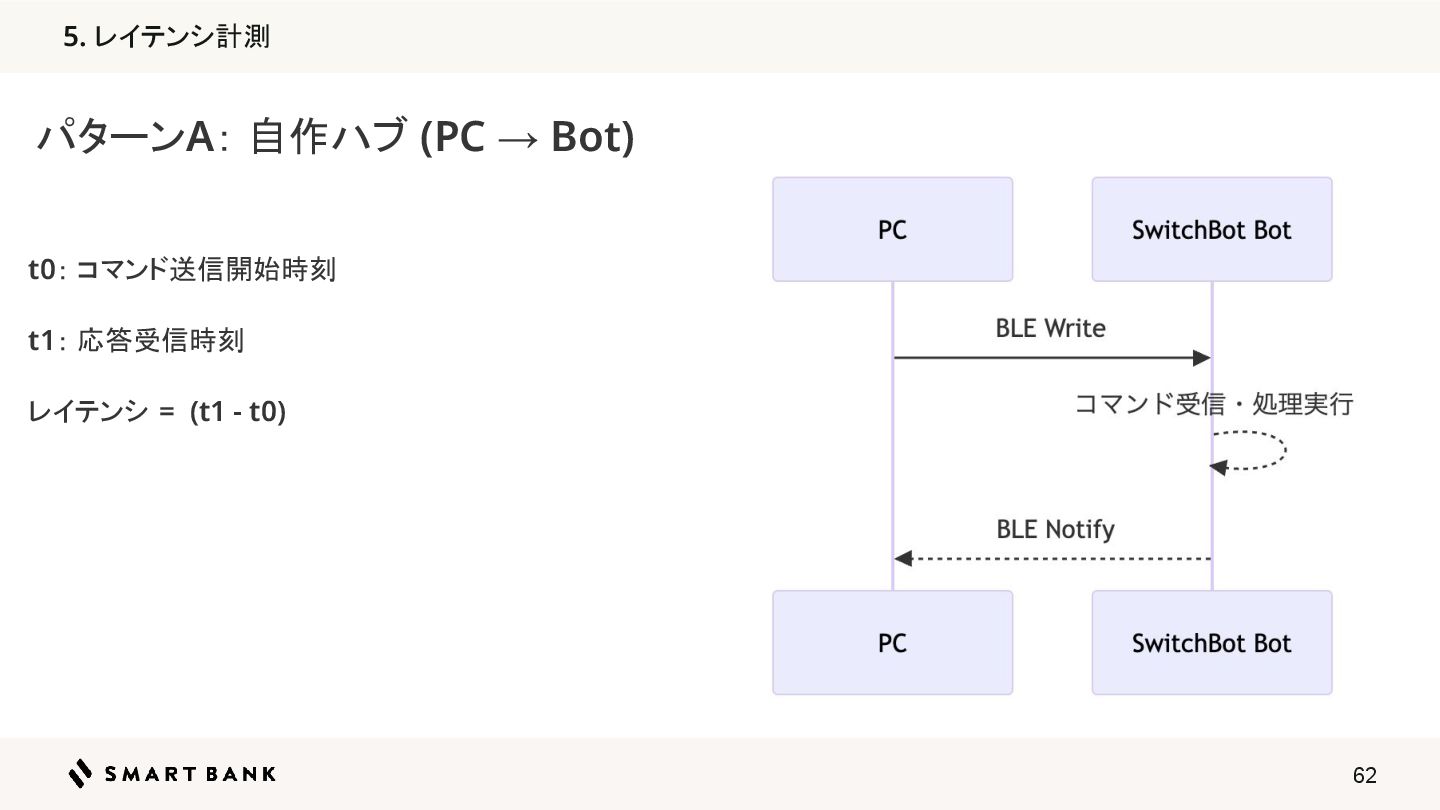Click the dashed BLE Notify arrow head
Screen dimensions: 1440x810
coord(903,559)
